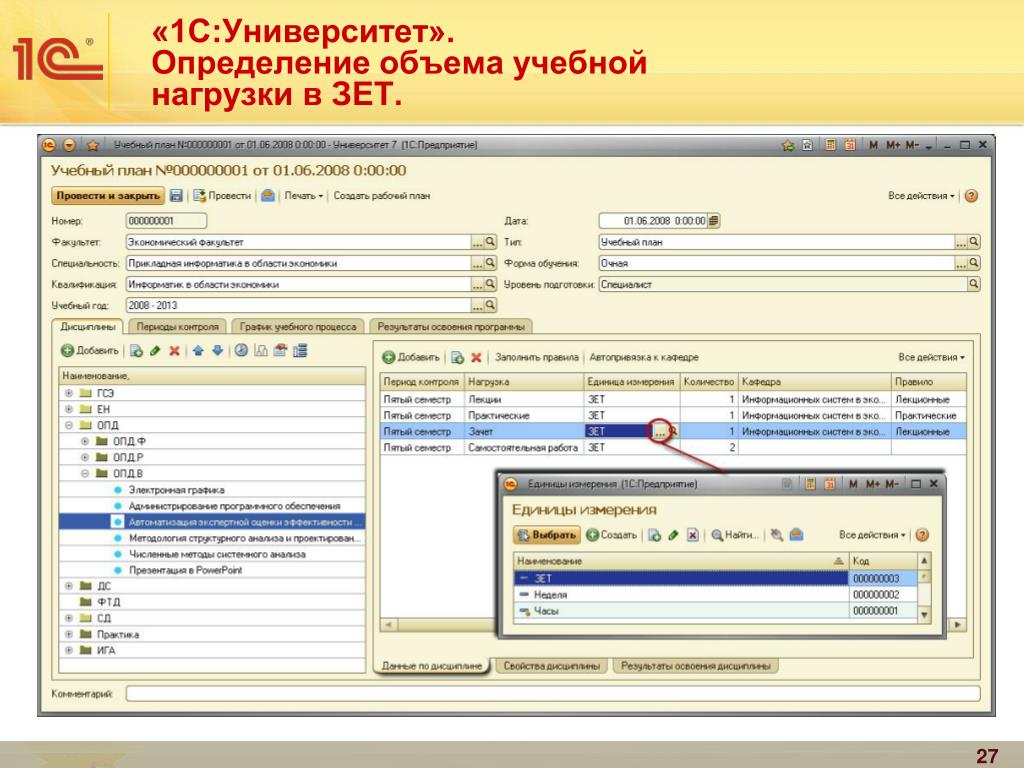Select the Неделя row in units list
Image resolution: width=1024 pixels, height=768 pixels.
click(715, 595)
